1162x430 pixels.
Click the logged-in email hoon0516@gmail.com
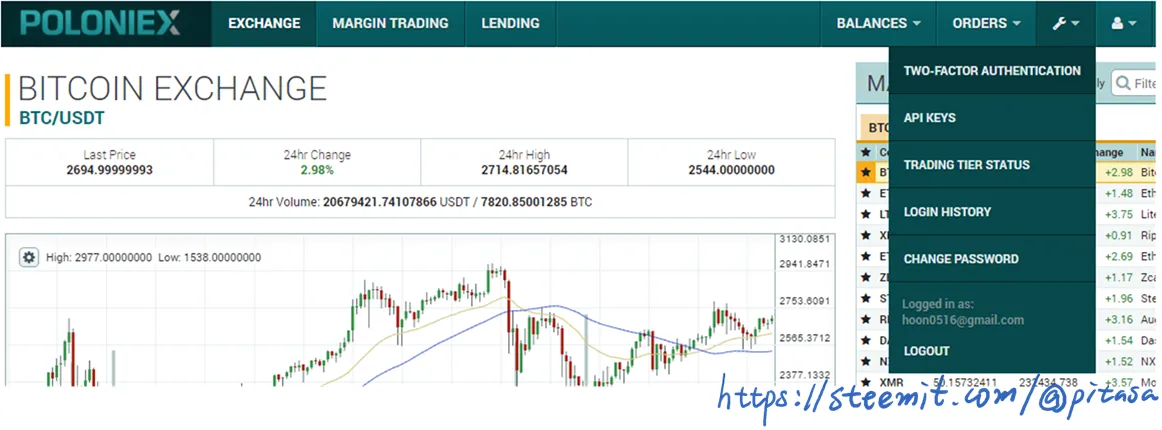click(x=963, y=320)
